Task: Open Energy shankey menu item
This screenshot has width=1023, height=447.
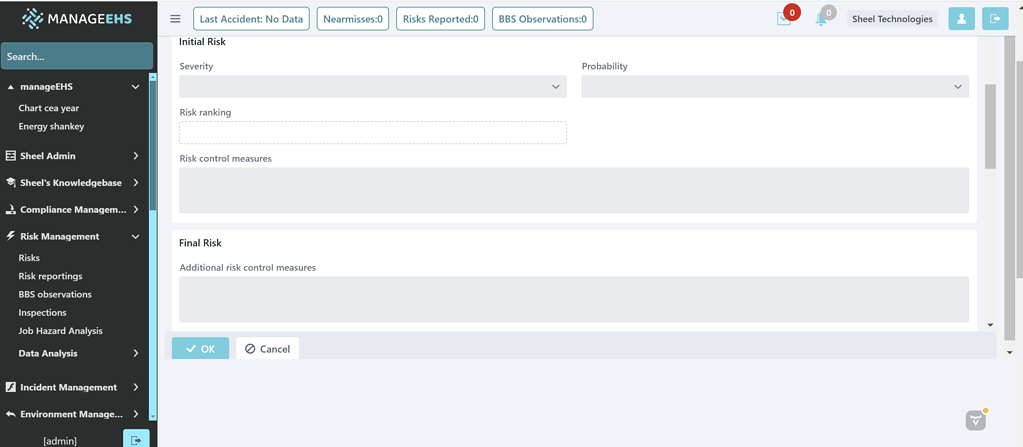Action: tap(52, 127)
